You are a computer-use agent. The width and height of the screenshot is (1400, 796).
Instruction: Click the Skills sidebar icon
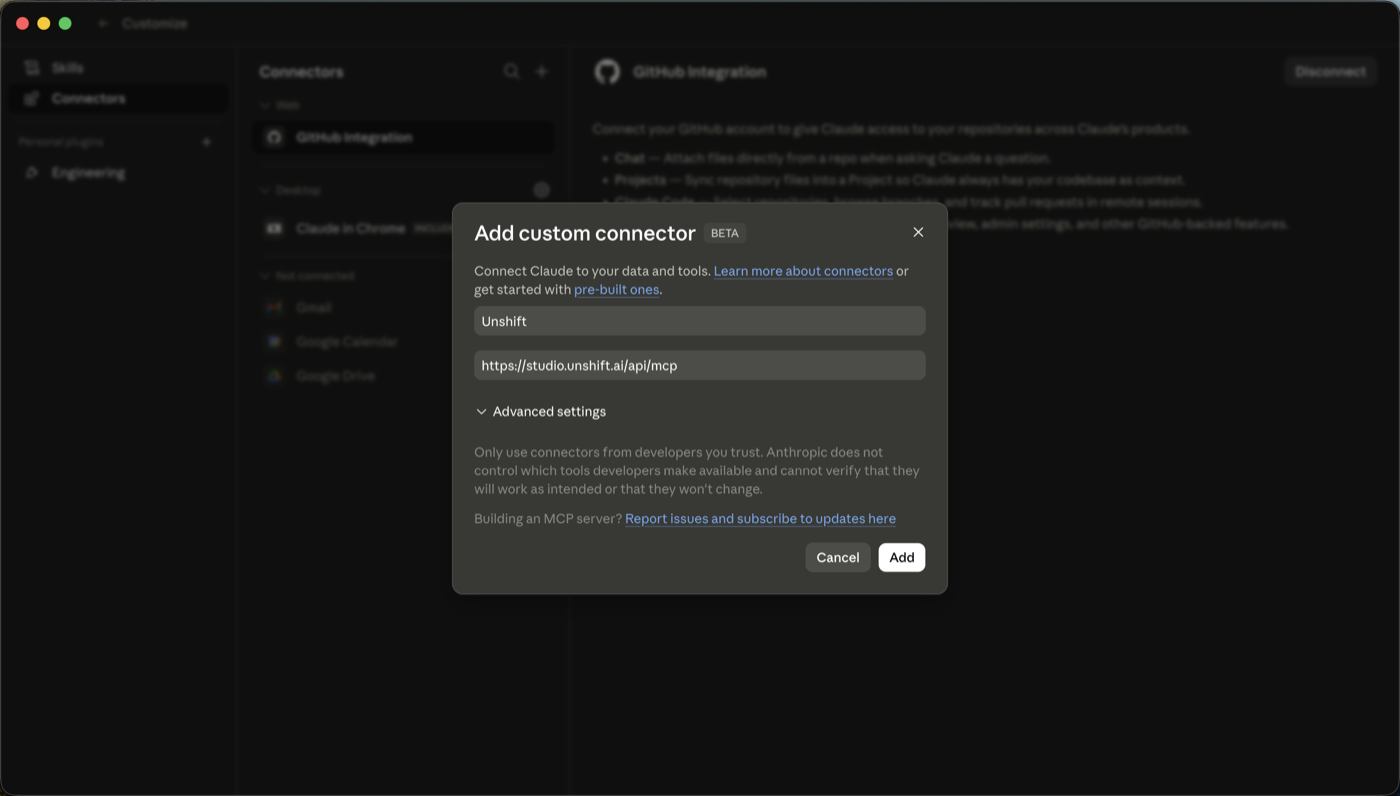tap(32, 67)
